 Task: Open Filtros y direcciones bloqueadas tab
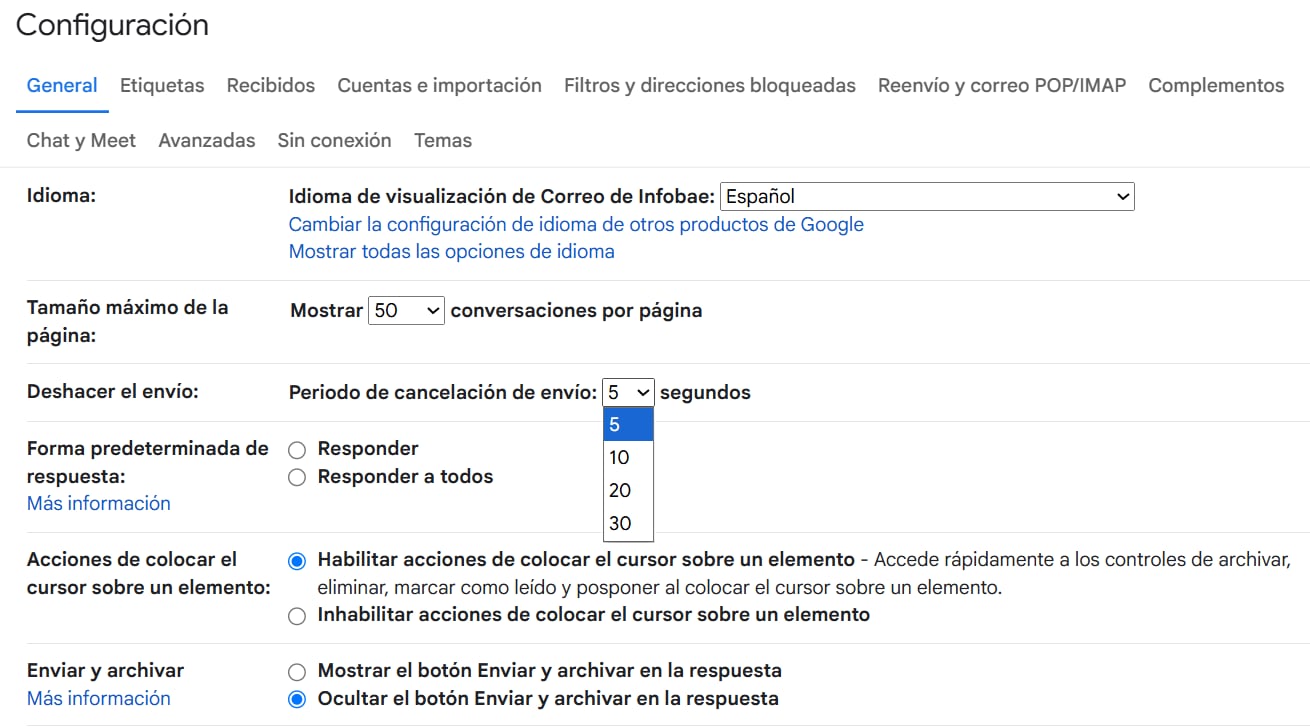pos(710,86)
